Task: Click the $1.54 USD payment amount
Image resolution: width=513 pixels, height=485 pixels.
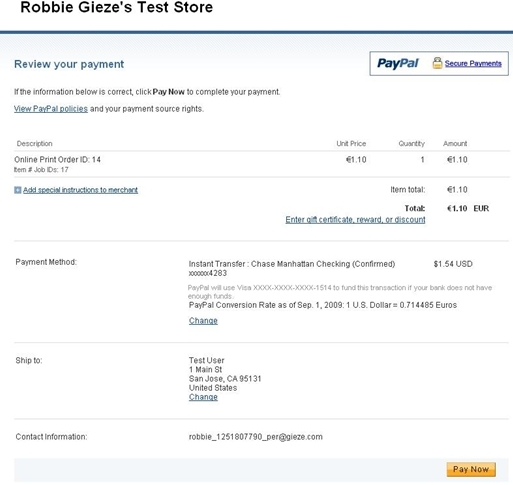Action: pyautogui.click(x=453, y=264)
